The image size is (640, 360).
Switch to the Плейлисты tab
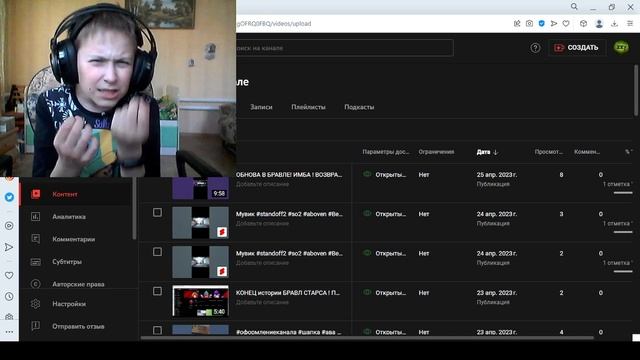click(x=309, y=107)
